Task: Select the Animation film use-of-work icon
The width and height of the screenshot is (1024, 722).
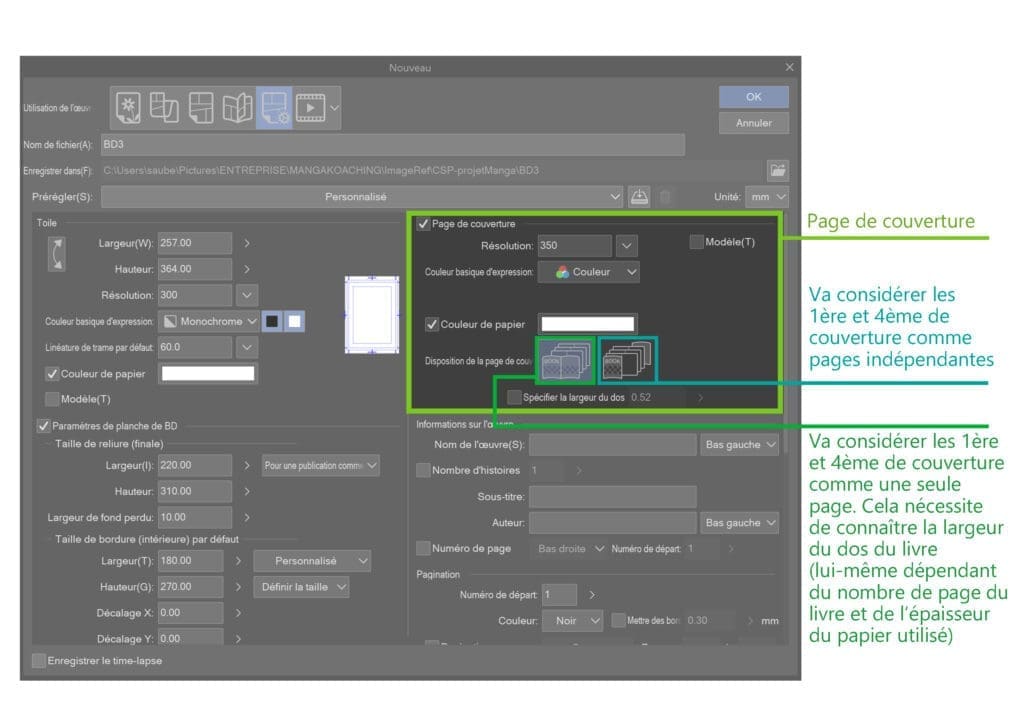Action: (x=310, y=107)
